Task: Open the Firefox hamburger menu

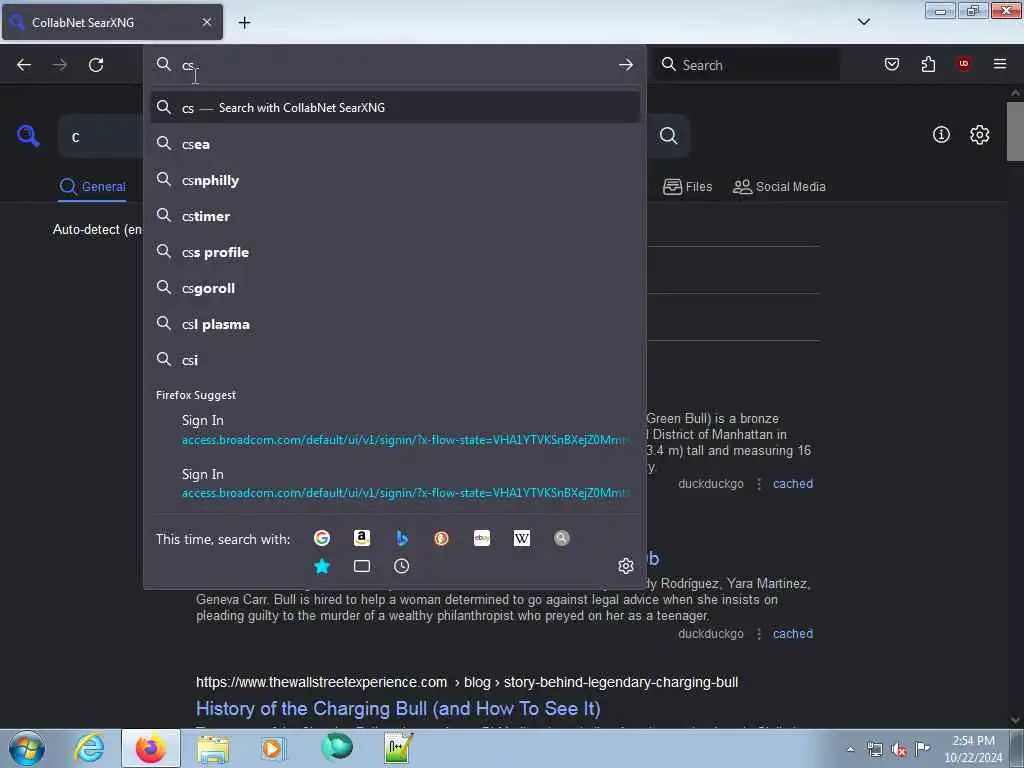Action: [999, 64]
